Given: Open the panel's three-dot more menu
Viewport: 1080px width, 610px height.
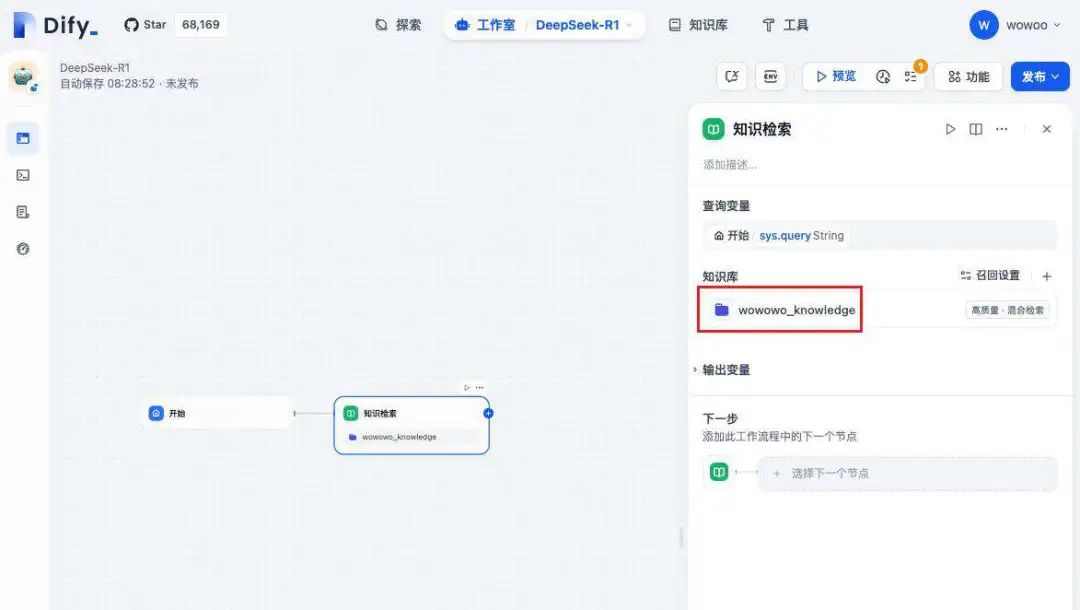Looking at the screenshot, I should coord(1001,129).
